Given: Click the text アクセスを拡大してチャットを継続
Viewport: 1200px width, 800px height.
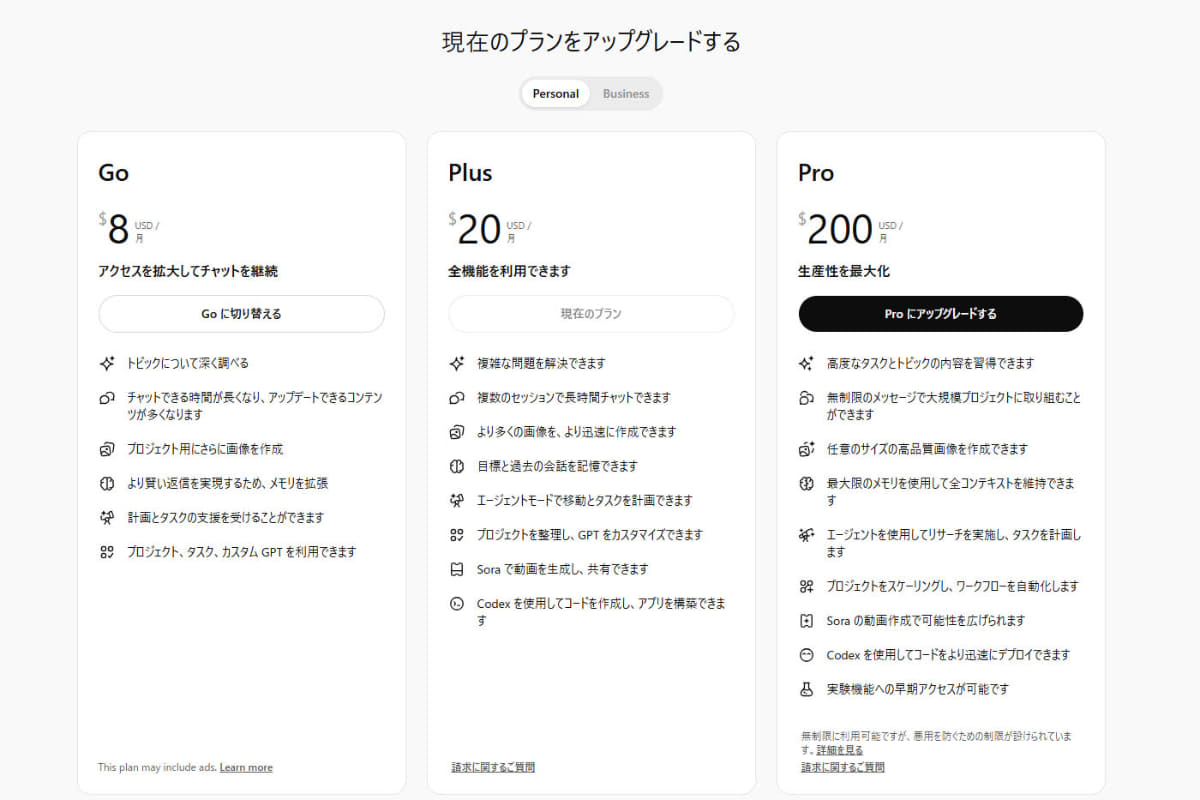Looking at the screenshot, I should [187, 271].
